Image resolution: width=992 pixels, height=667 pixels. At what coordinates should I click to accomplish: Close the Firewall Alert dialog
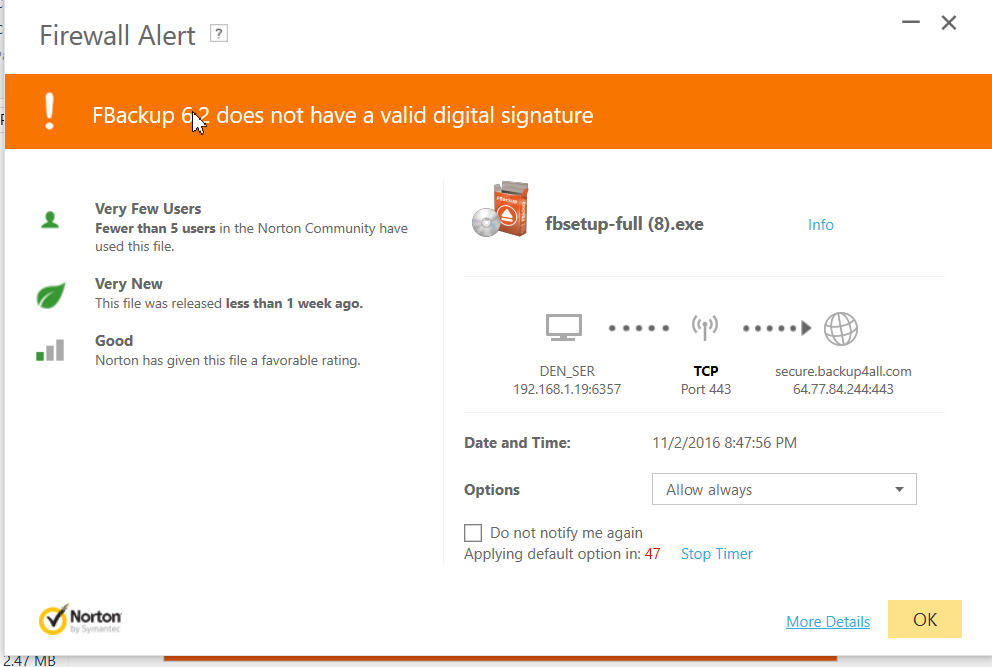coord(949,23)
